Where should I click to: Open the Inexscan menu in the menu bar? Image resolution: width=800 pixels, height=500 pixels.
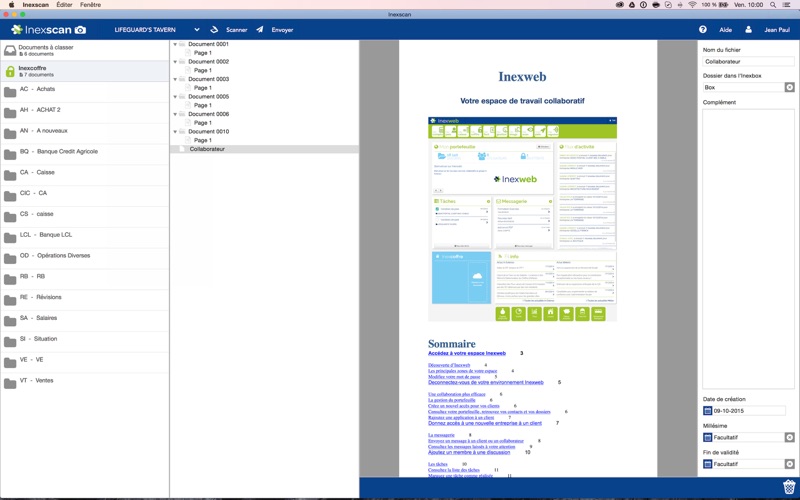click(x=36, y=5)
